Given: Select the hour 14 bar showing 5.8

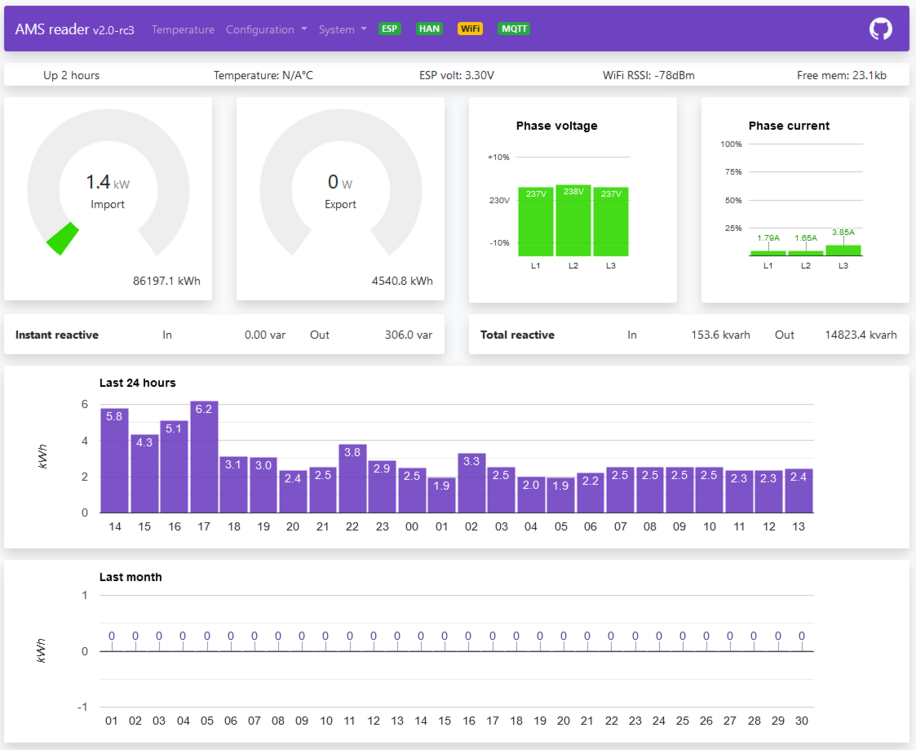Looking at the screenshot, I should (114, 461).
